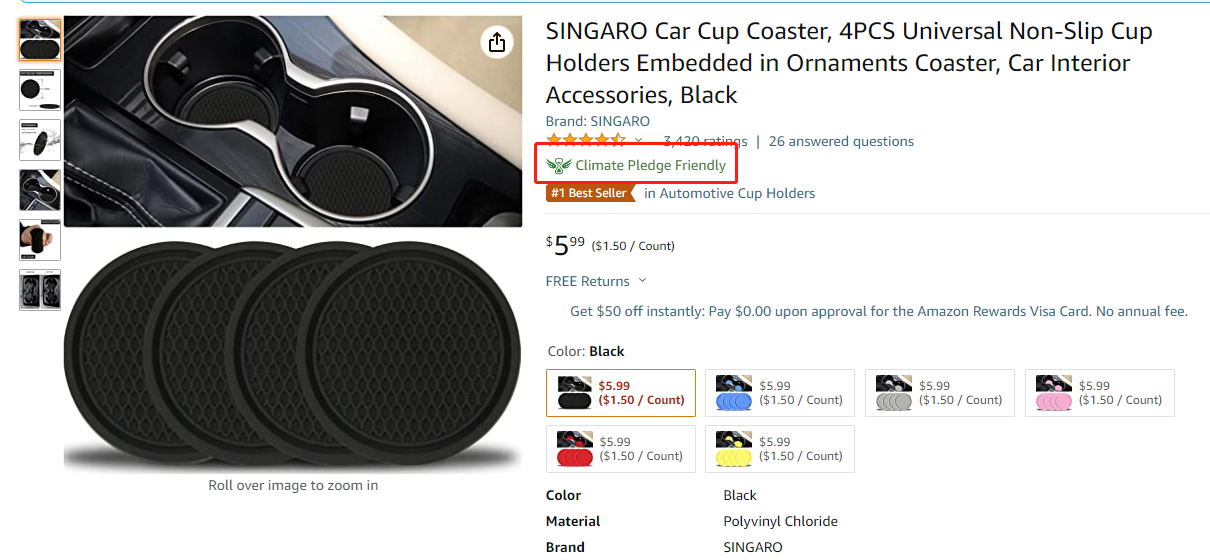Select the last thumbnail in the image list
Screen dimensions: 1210x560
(40, 290)
